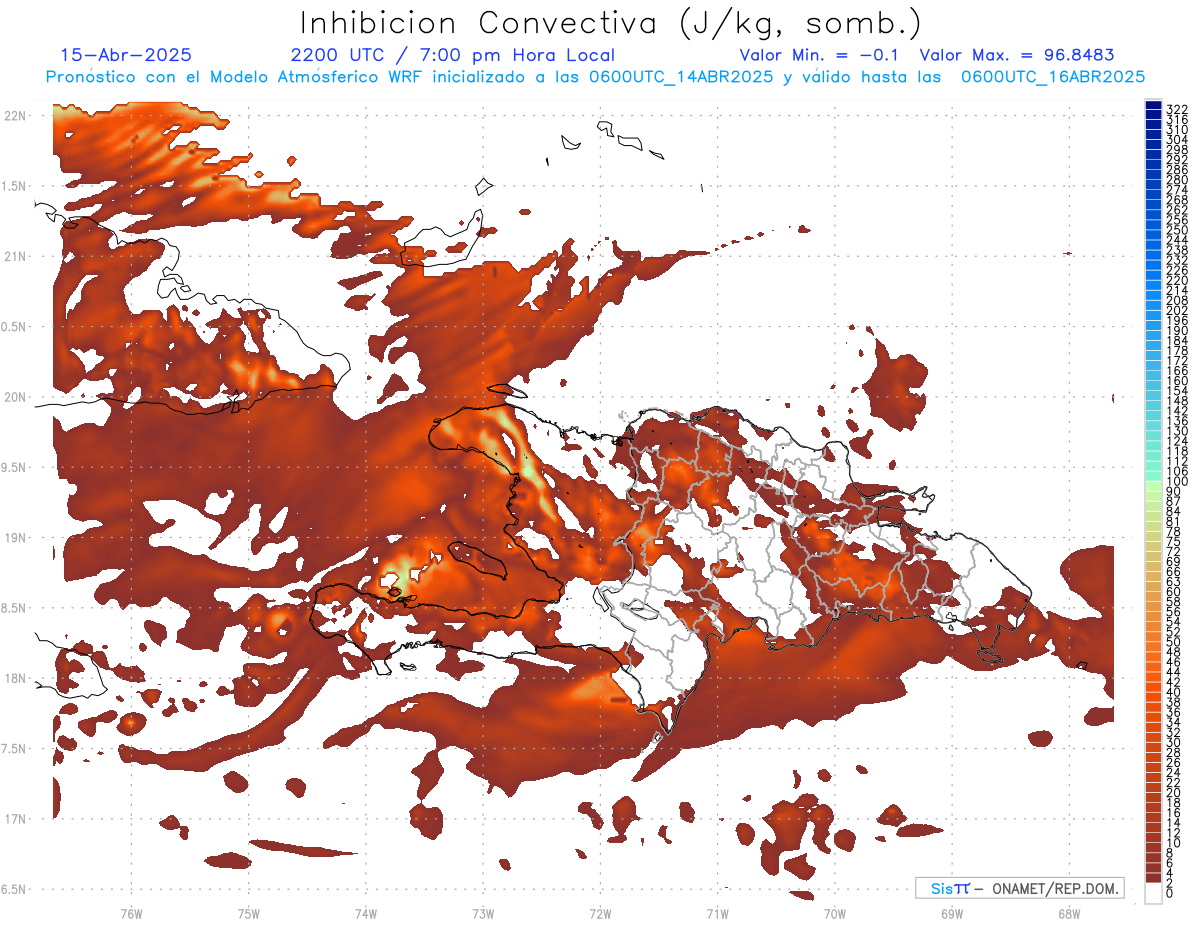The width and height of the screenshot is (1200, 927).
Task: Click the '71W' longitude label
Action: pos(717,913)
